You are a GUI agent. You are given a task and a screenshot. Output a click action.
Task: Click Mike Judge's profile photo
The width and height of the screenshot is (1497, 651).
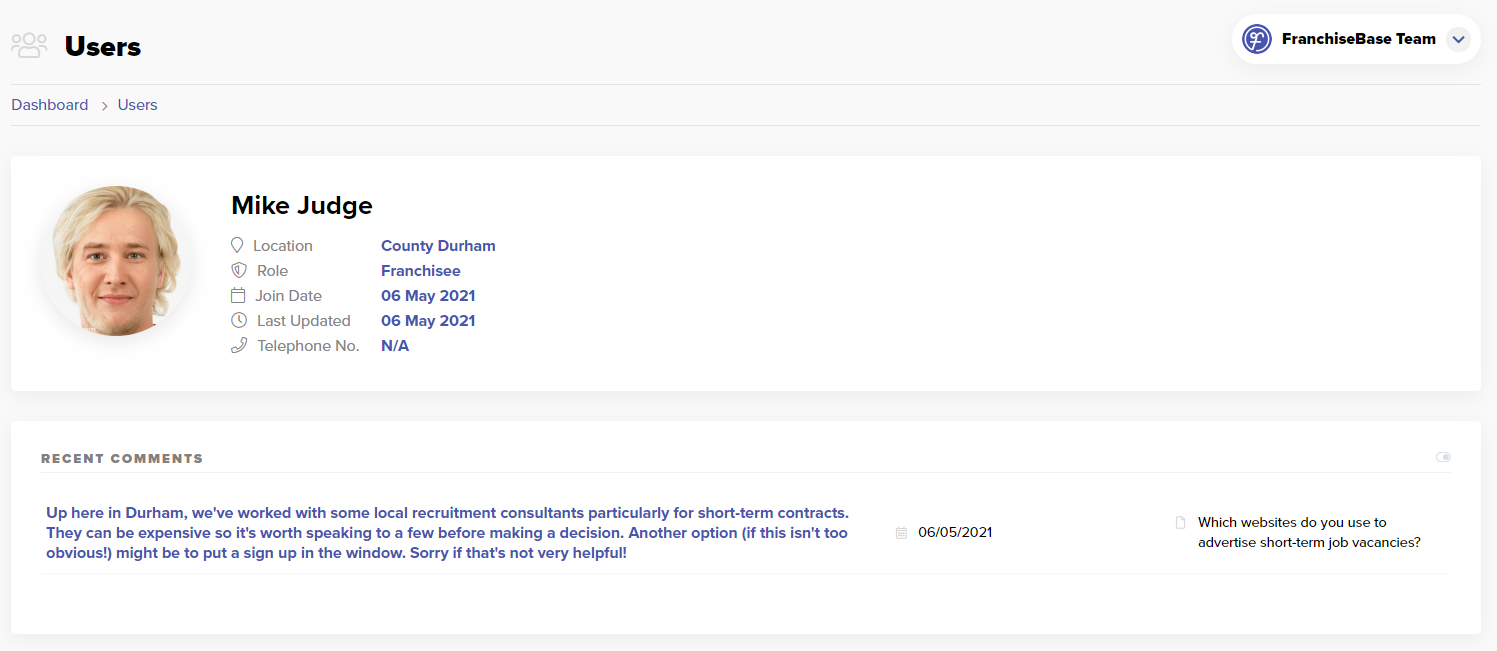(x=116, y=260)
